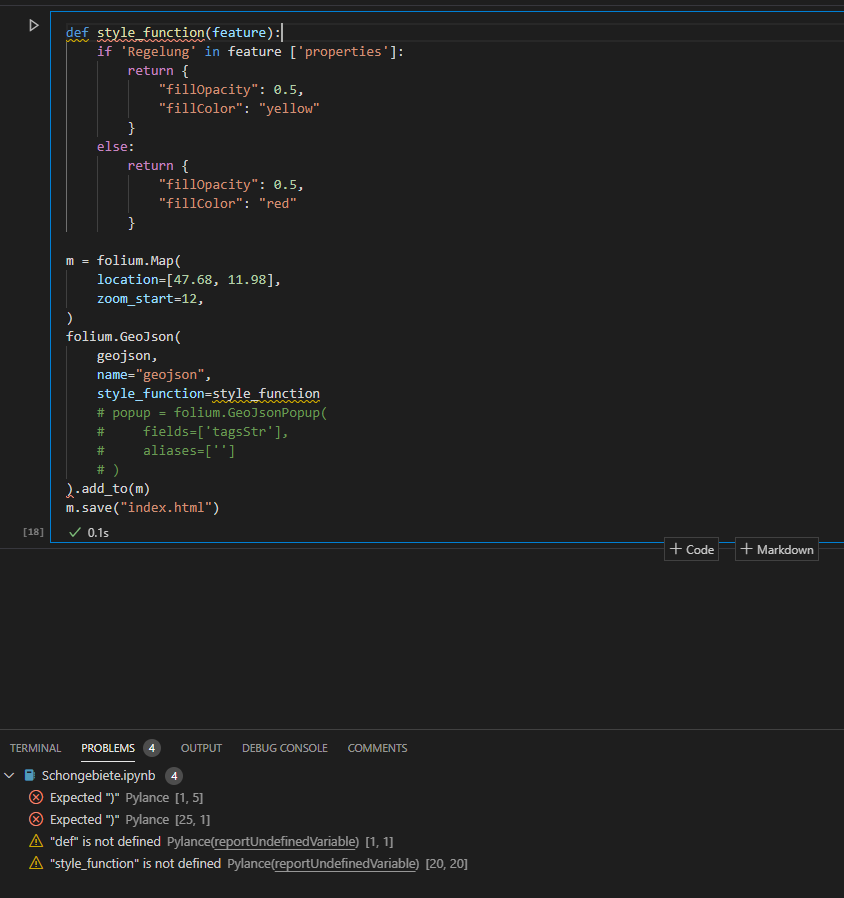Image resolution: width=844 pixels, height=898 pixels.
Task: Open the OUTPUT panel
Action: coord(201,747)
